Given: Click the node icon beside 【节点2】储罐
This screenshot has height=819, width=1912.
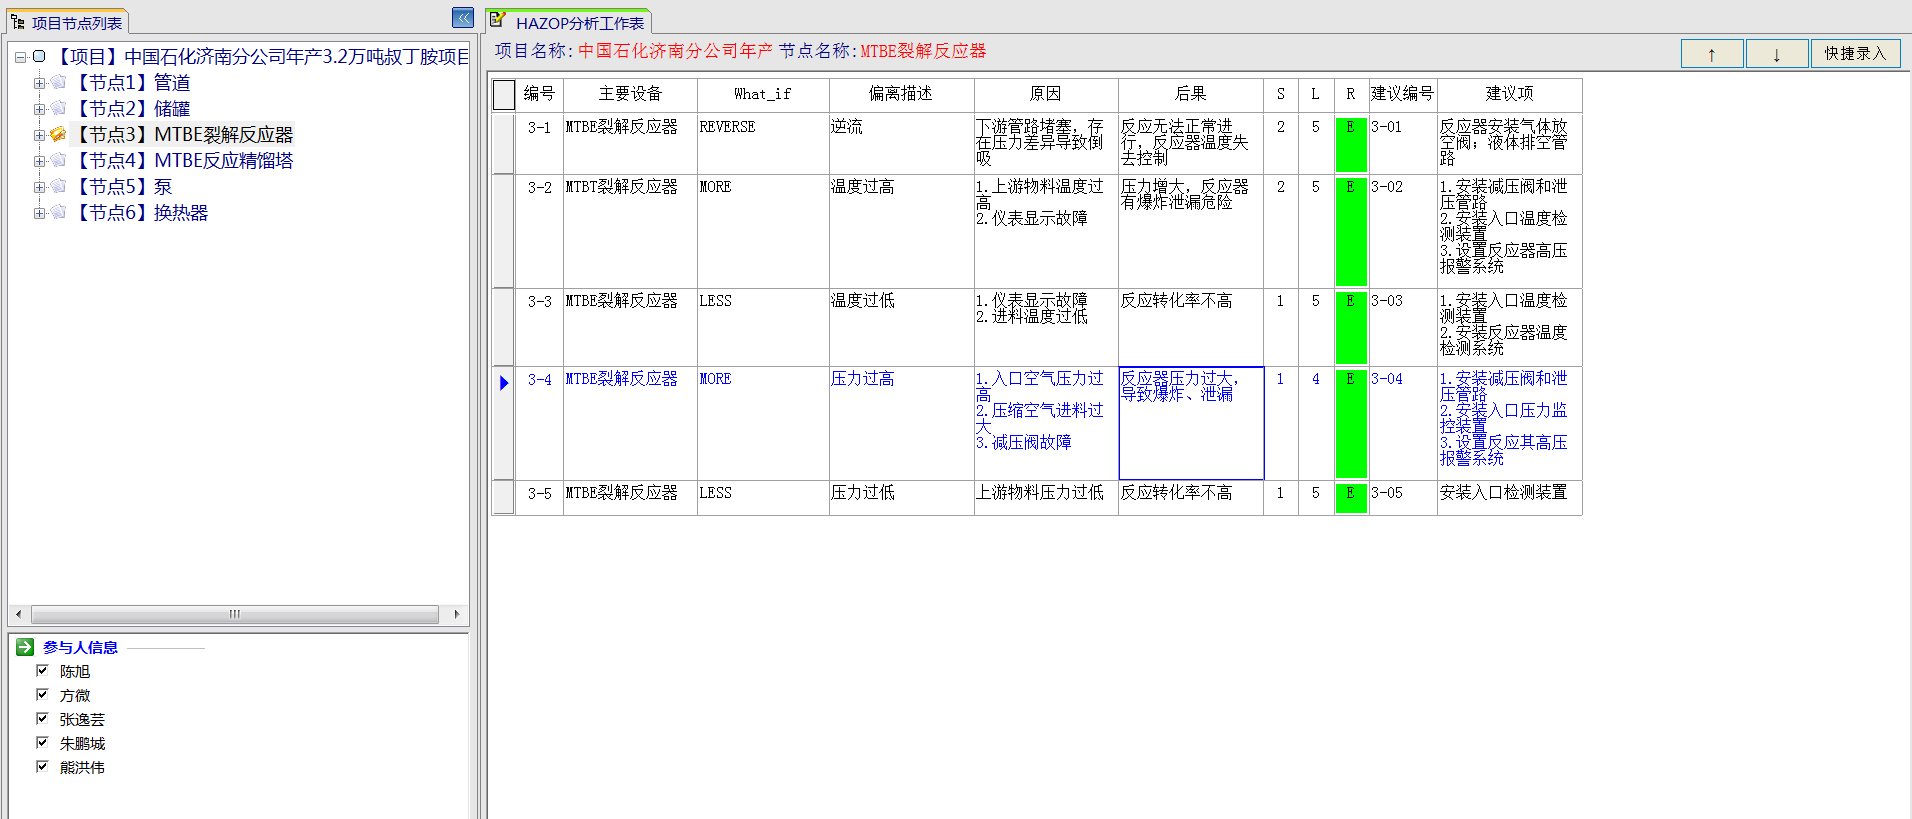Looking at the screenshot, I should (x=58, y=108).
